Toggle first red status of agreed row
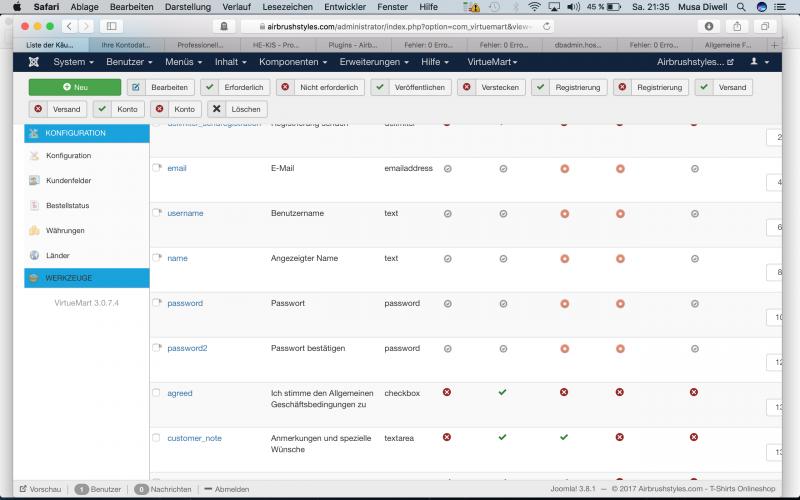 [447, 392]
